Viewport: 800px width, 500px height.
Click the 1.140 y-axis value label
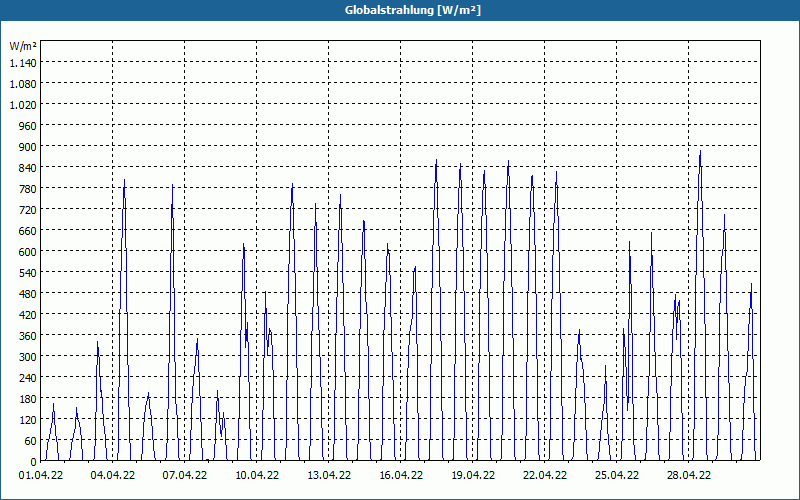(23, 62)
